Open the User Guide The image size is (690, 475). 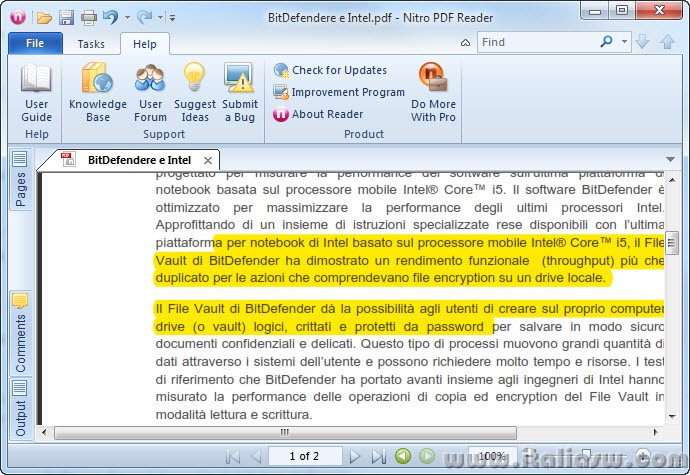pyautogui.click(x=37, y=93)
